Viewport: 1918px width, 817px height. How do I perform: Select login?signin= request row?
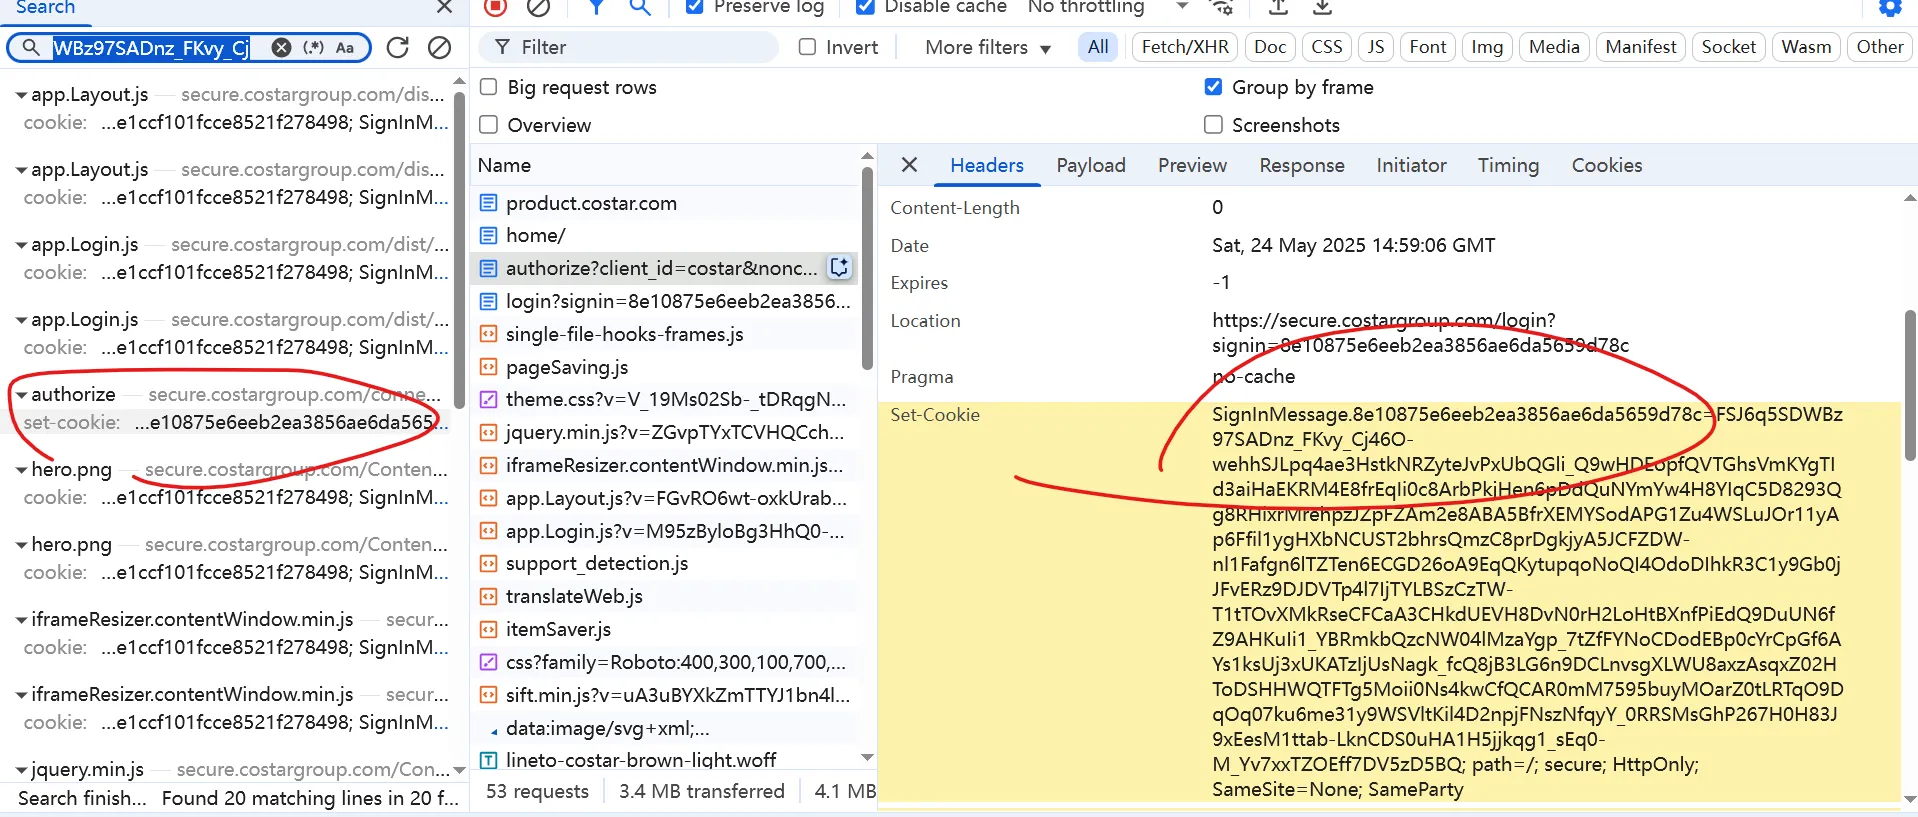[665, 301]
